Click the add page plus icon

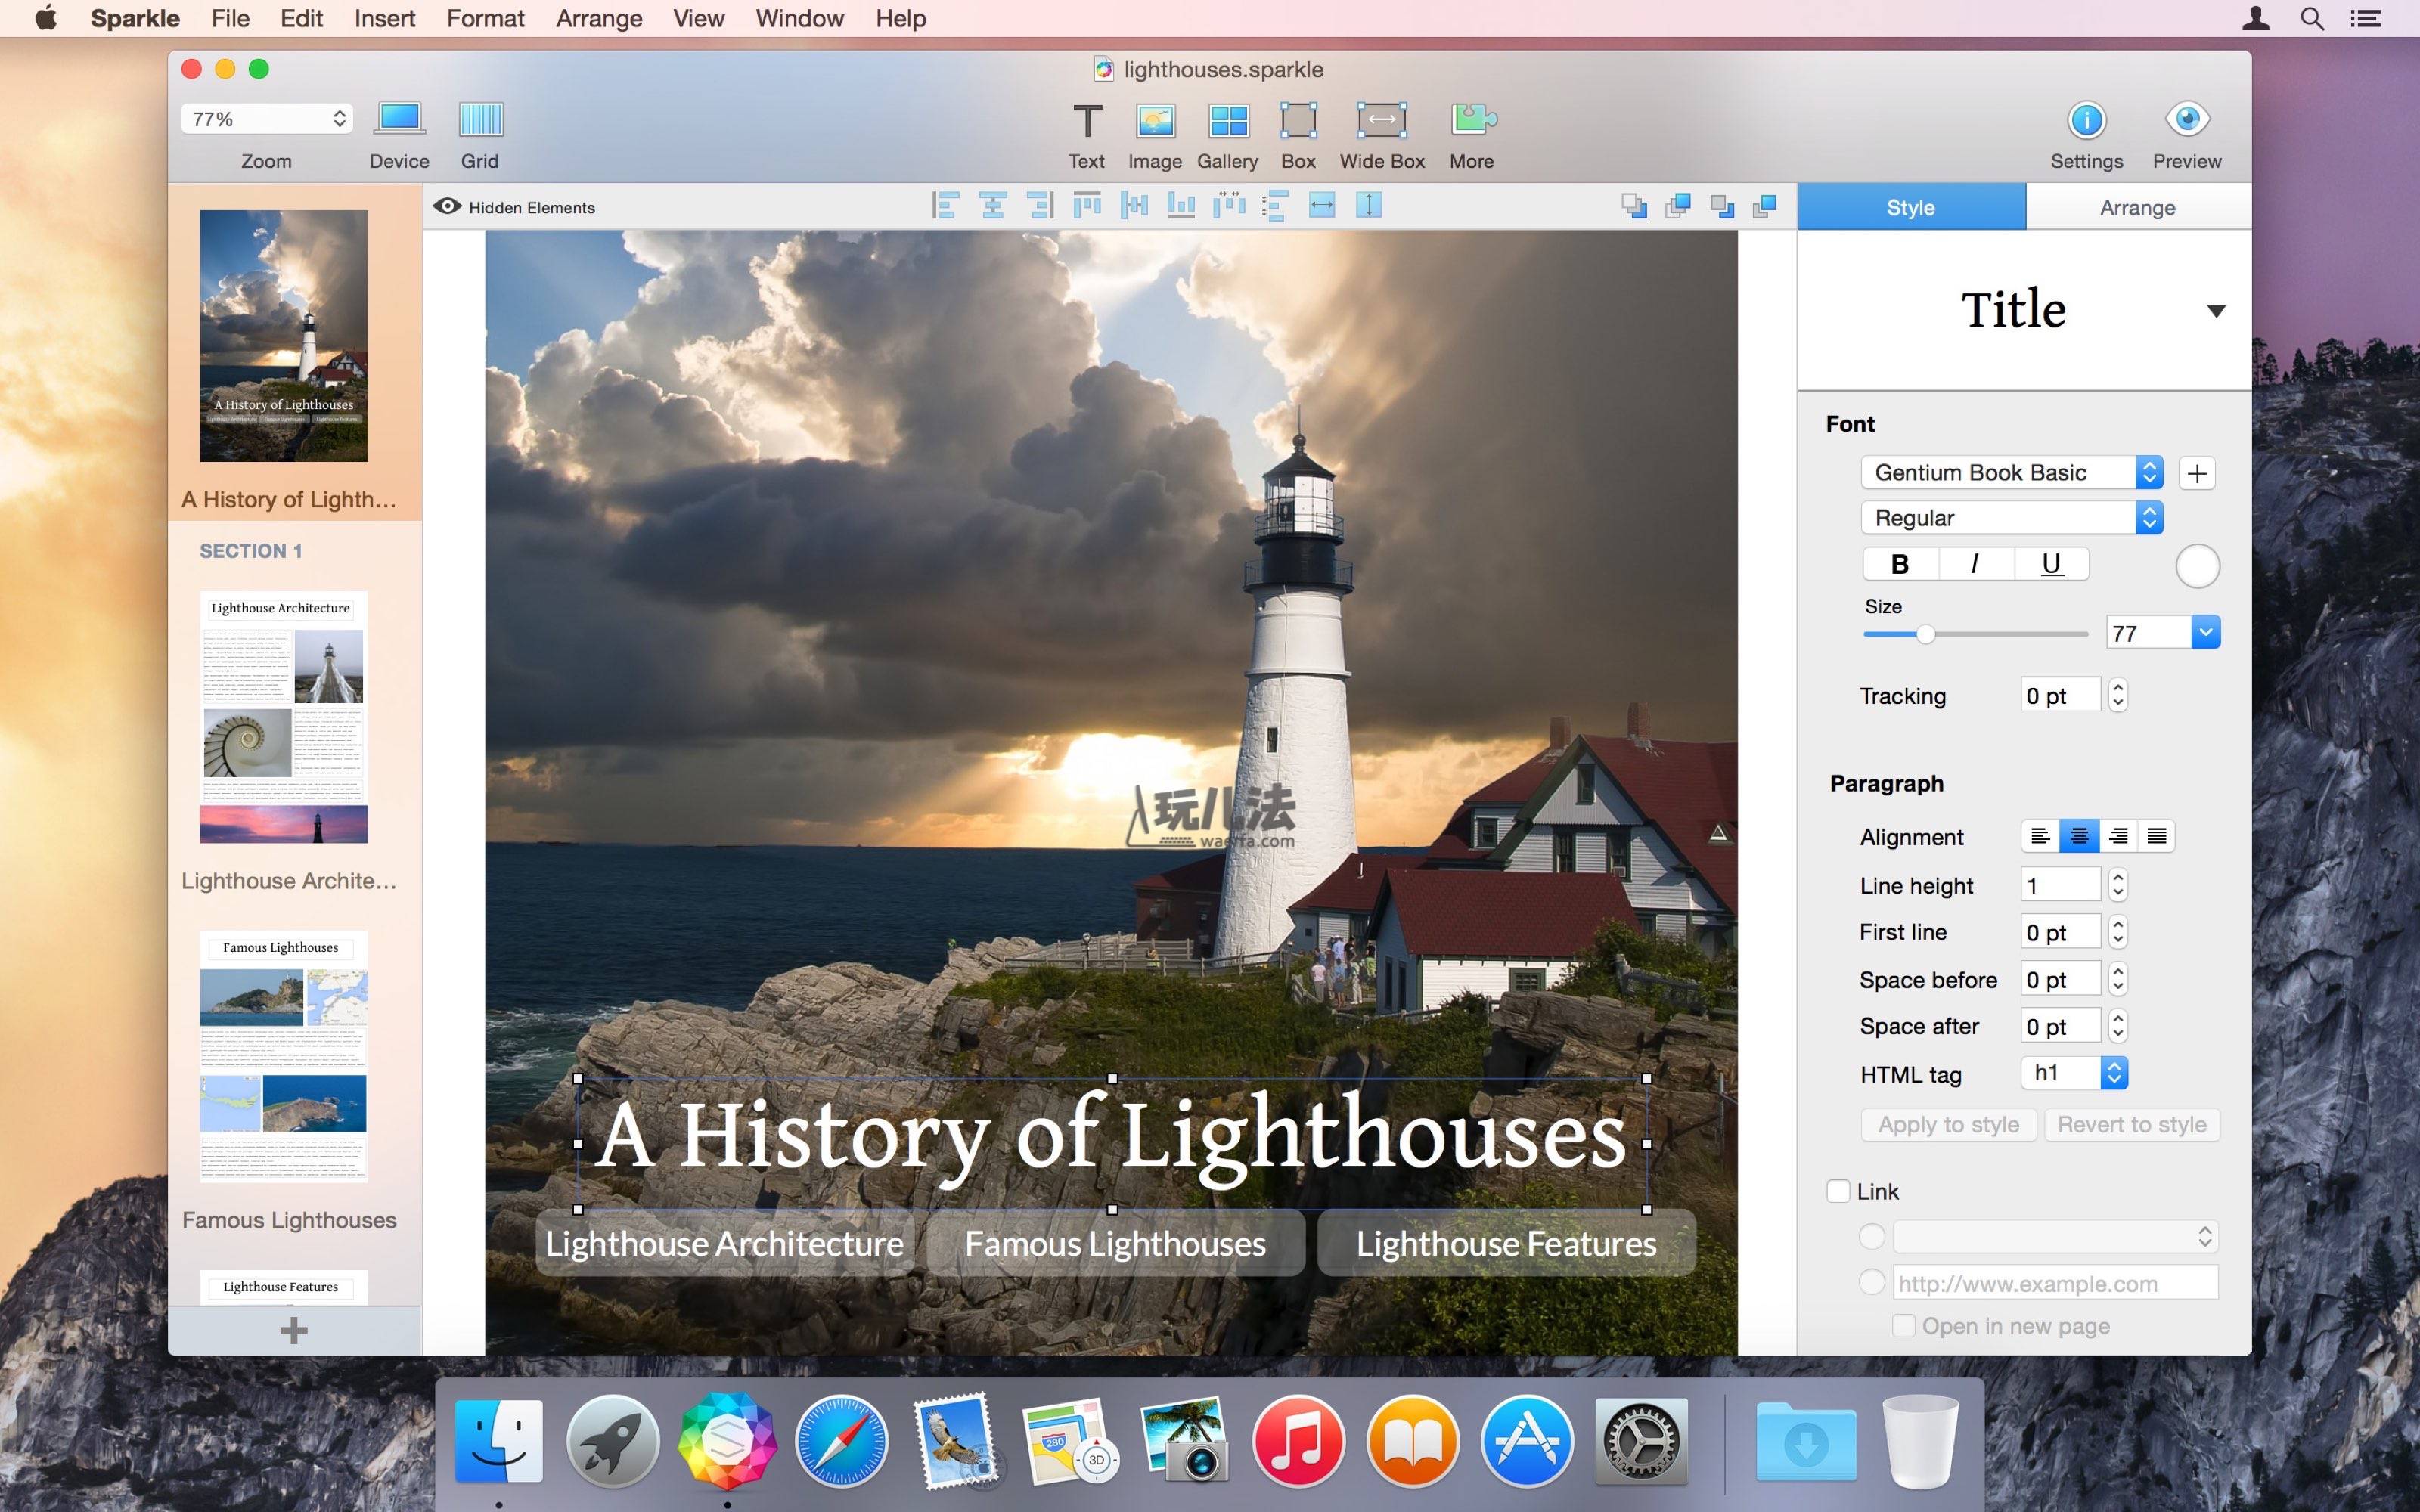pyautogui.click(x=294, y=1330)
